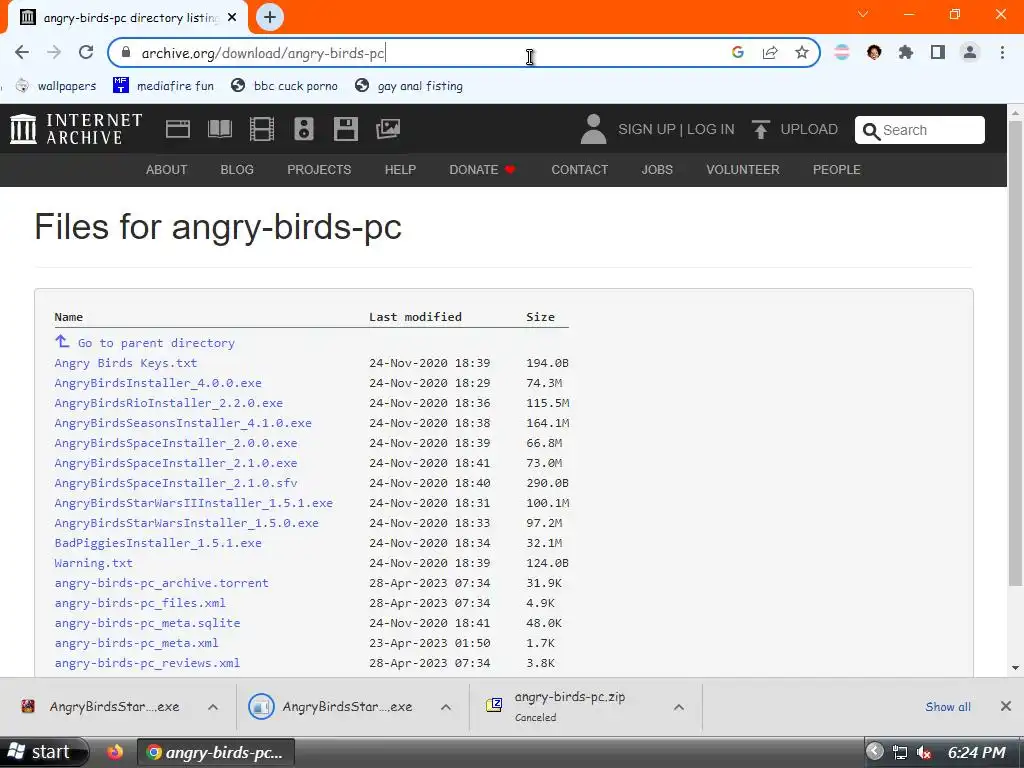Open angry-birds-pc_archive.torrent
The height and width of the screenshot is (768, 1024).
[161, 583]
